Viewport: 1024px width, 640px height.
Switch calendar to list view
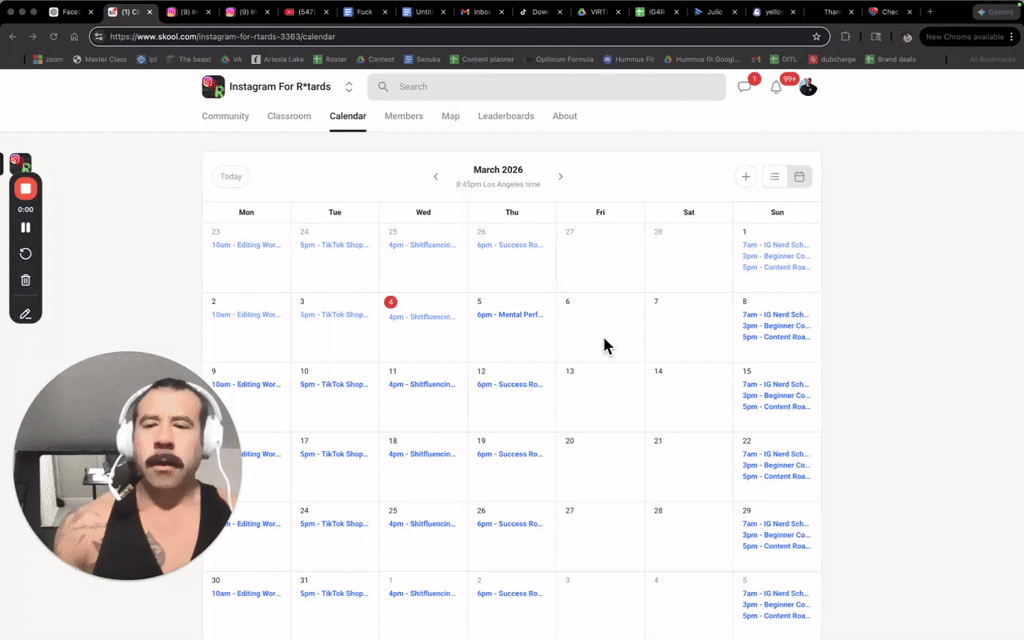coord(774,176)
